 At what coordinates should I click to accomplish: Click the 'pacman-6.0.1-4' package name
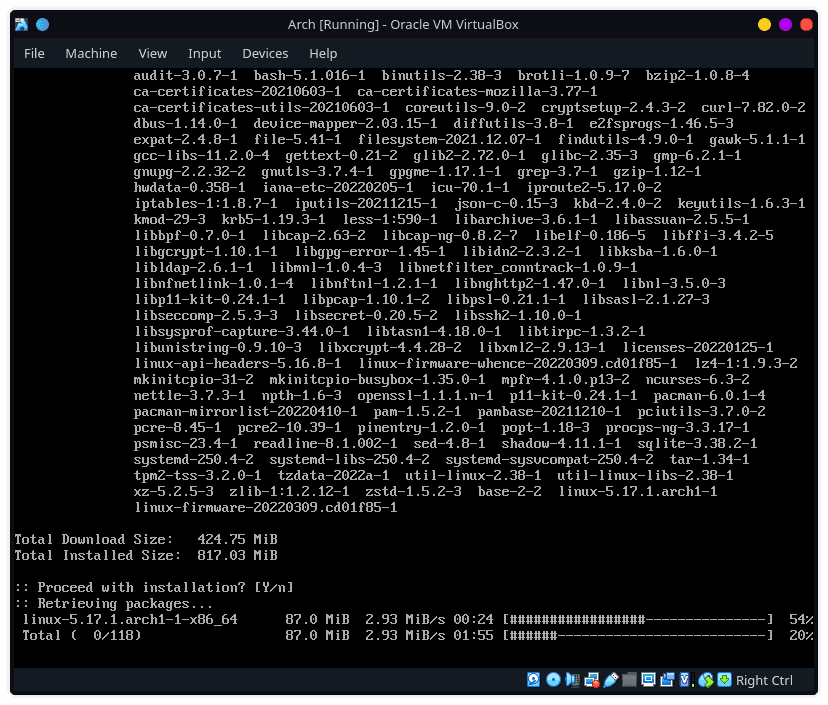tap(709, 395)
